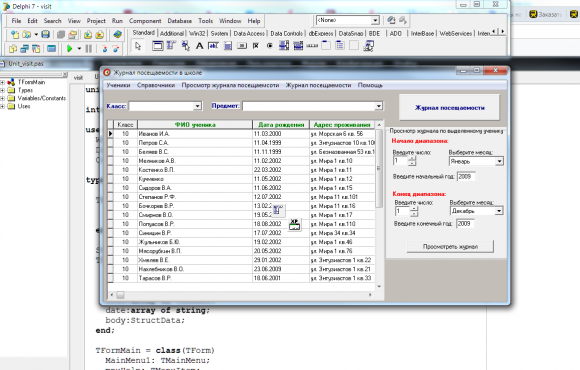Select the CheckBox component icon

(x=256, y=46)
